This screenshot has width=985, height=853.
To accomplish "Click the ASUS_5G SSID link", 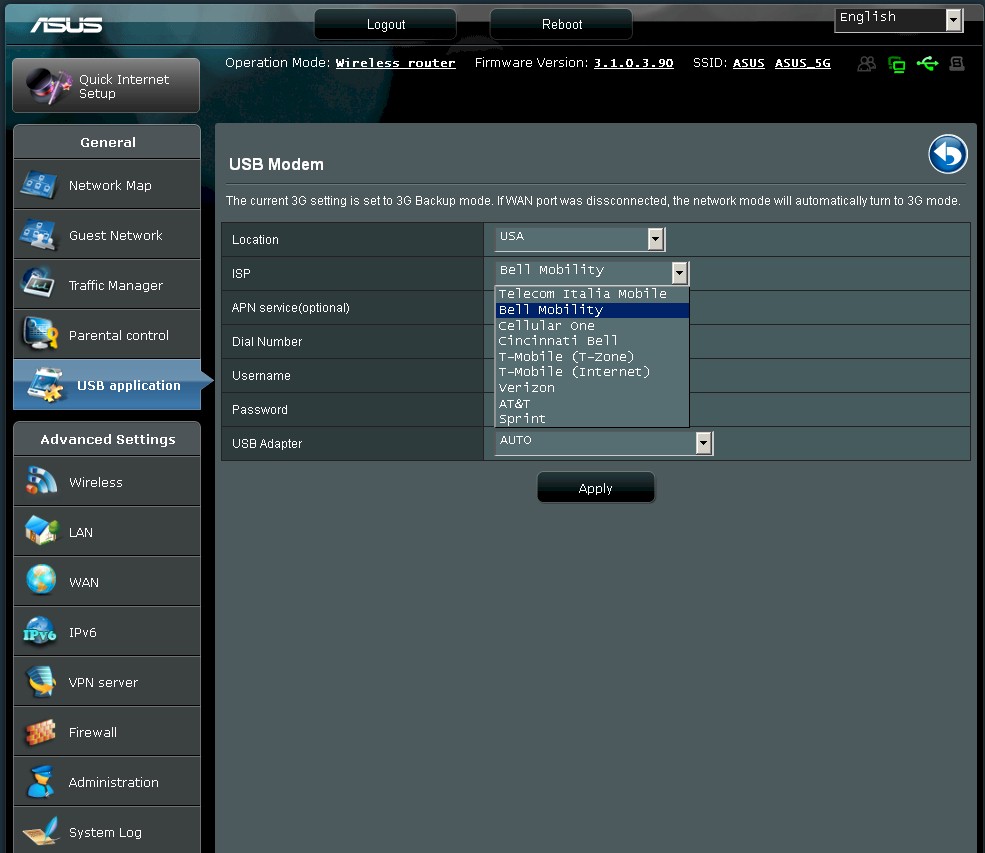I will (x=802, y=63).
